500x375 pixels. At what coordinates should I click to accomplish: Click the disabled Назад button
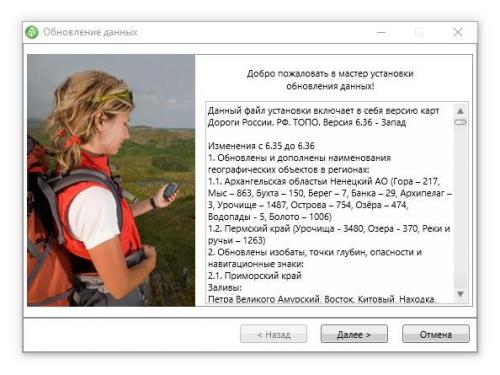point(273,334)
